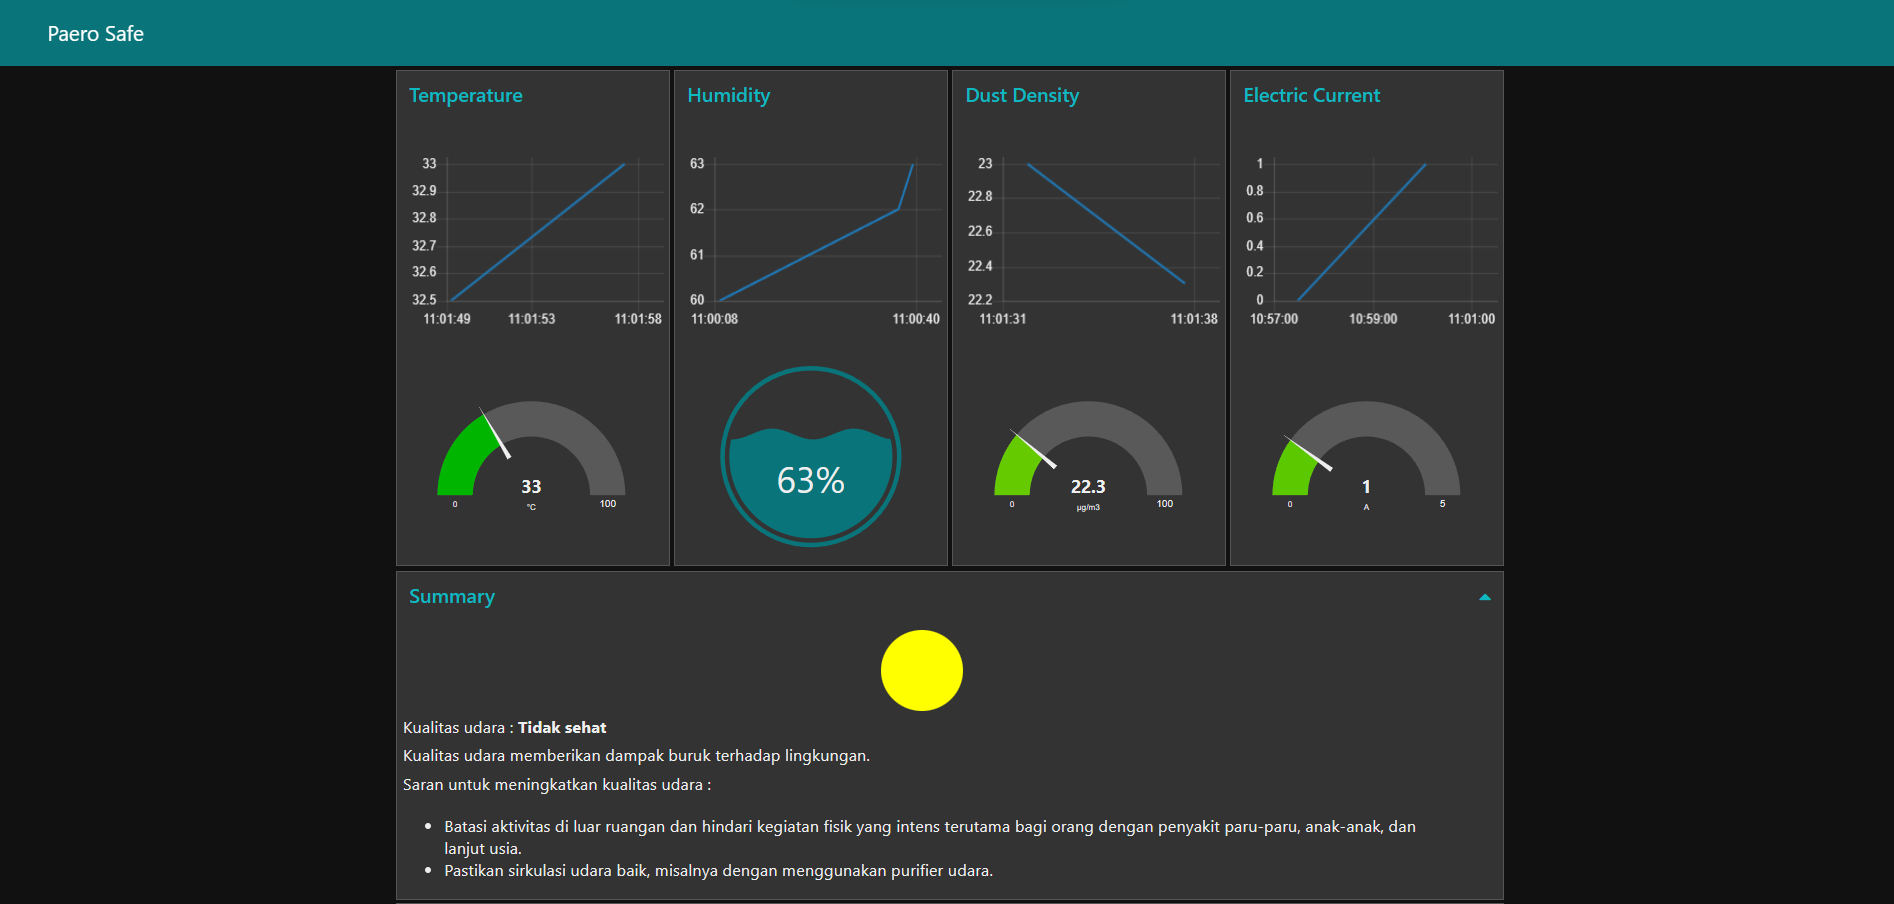Click the yellow air quality indicator circle
The width and height of the screenshot is (1894, 904).
tap(921, 670)
